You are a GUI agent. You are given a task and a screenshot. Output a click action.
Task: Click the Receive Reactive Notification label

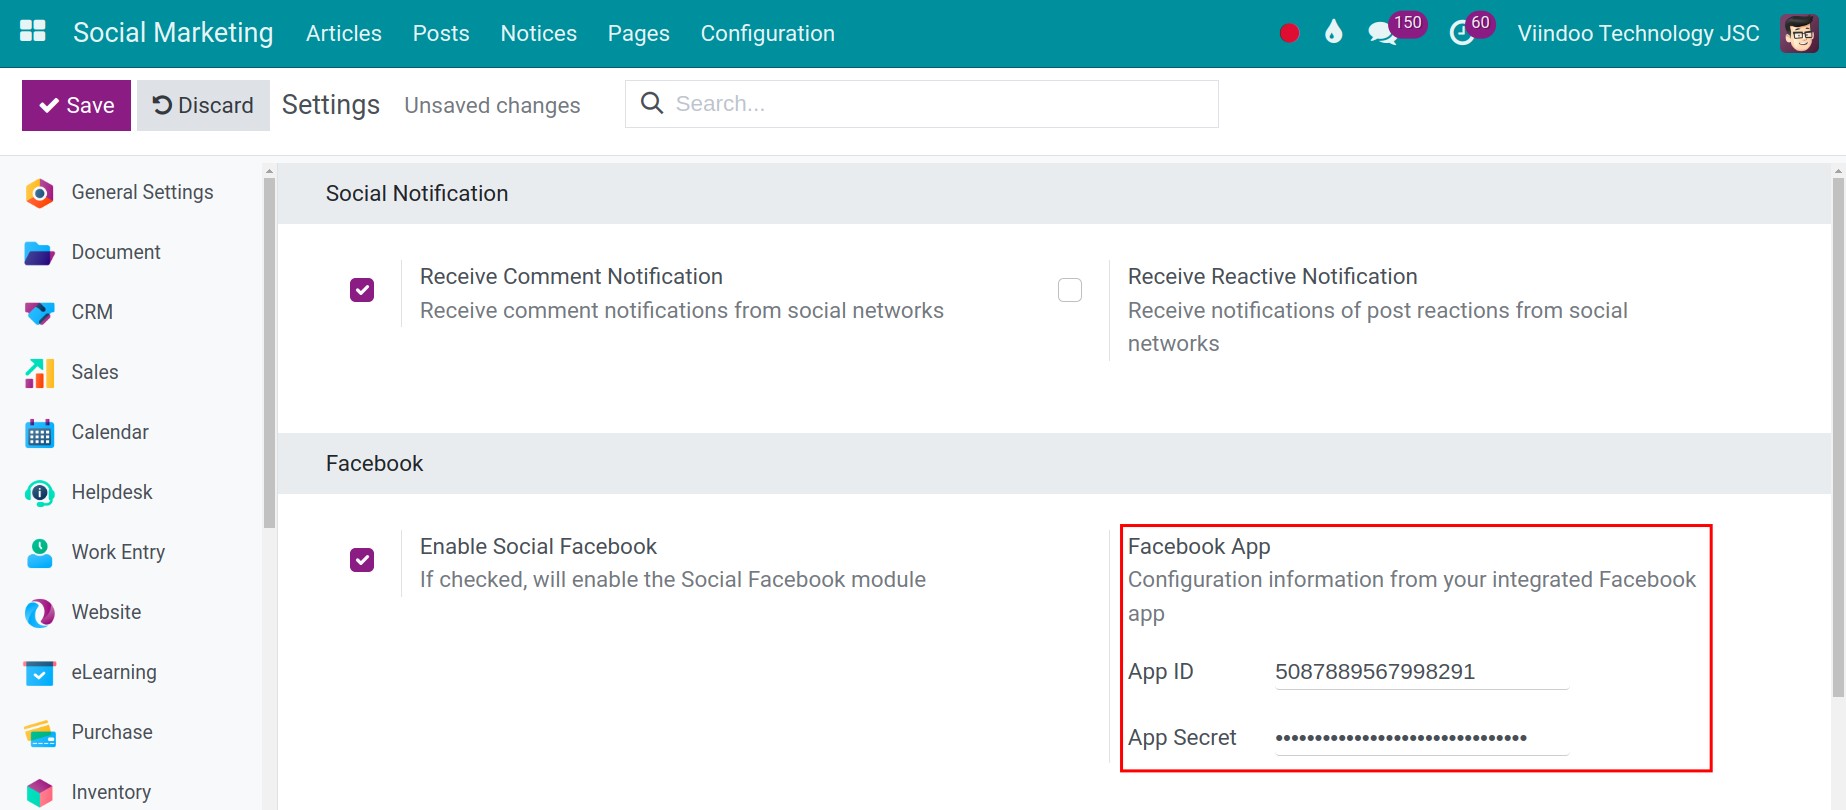coord(1272,277)
